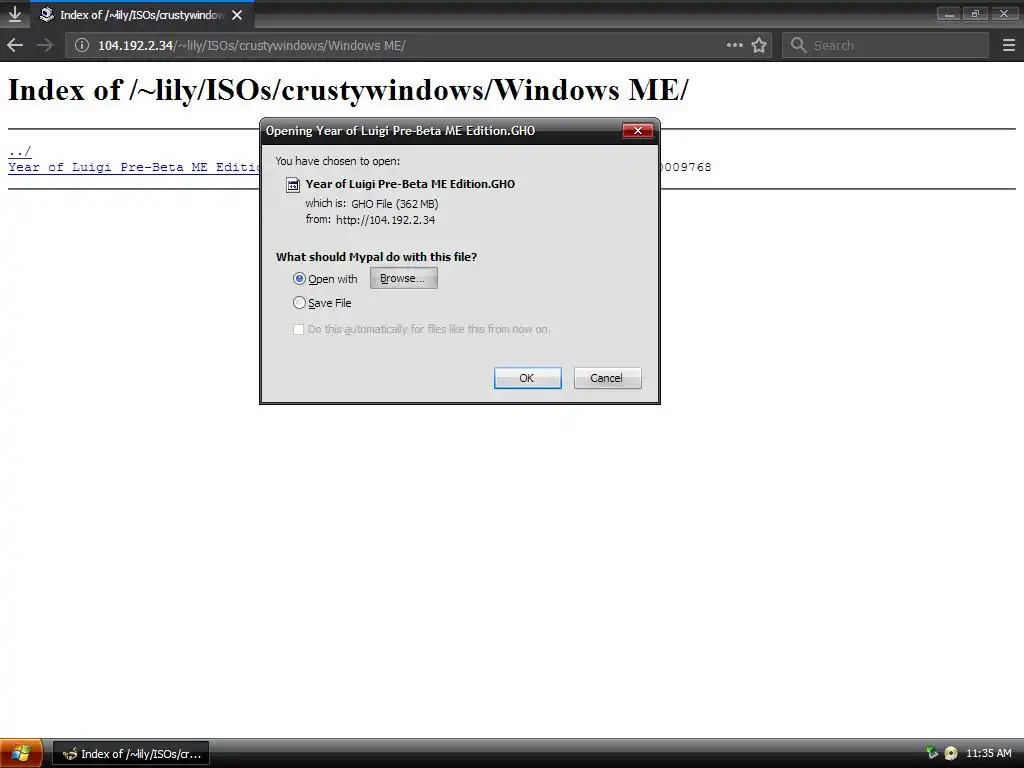The height and width of the screenshot is (768, 1024).
Task: Click the search magnifier icon
Action: pos(798,45)
